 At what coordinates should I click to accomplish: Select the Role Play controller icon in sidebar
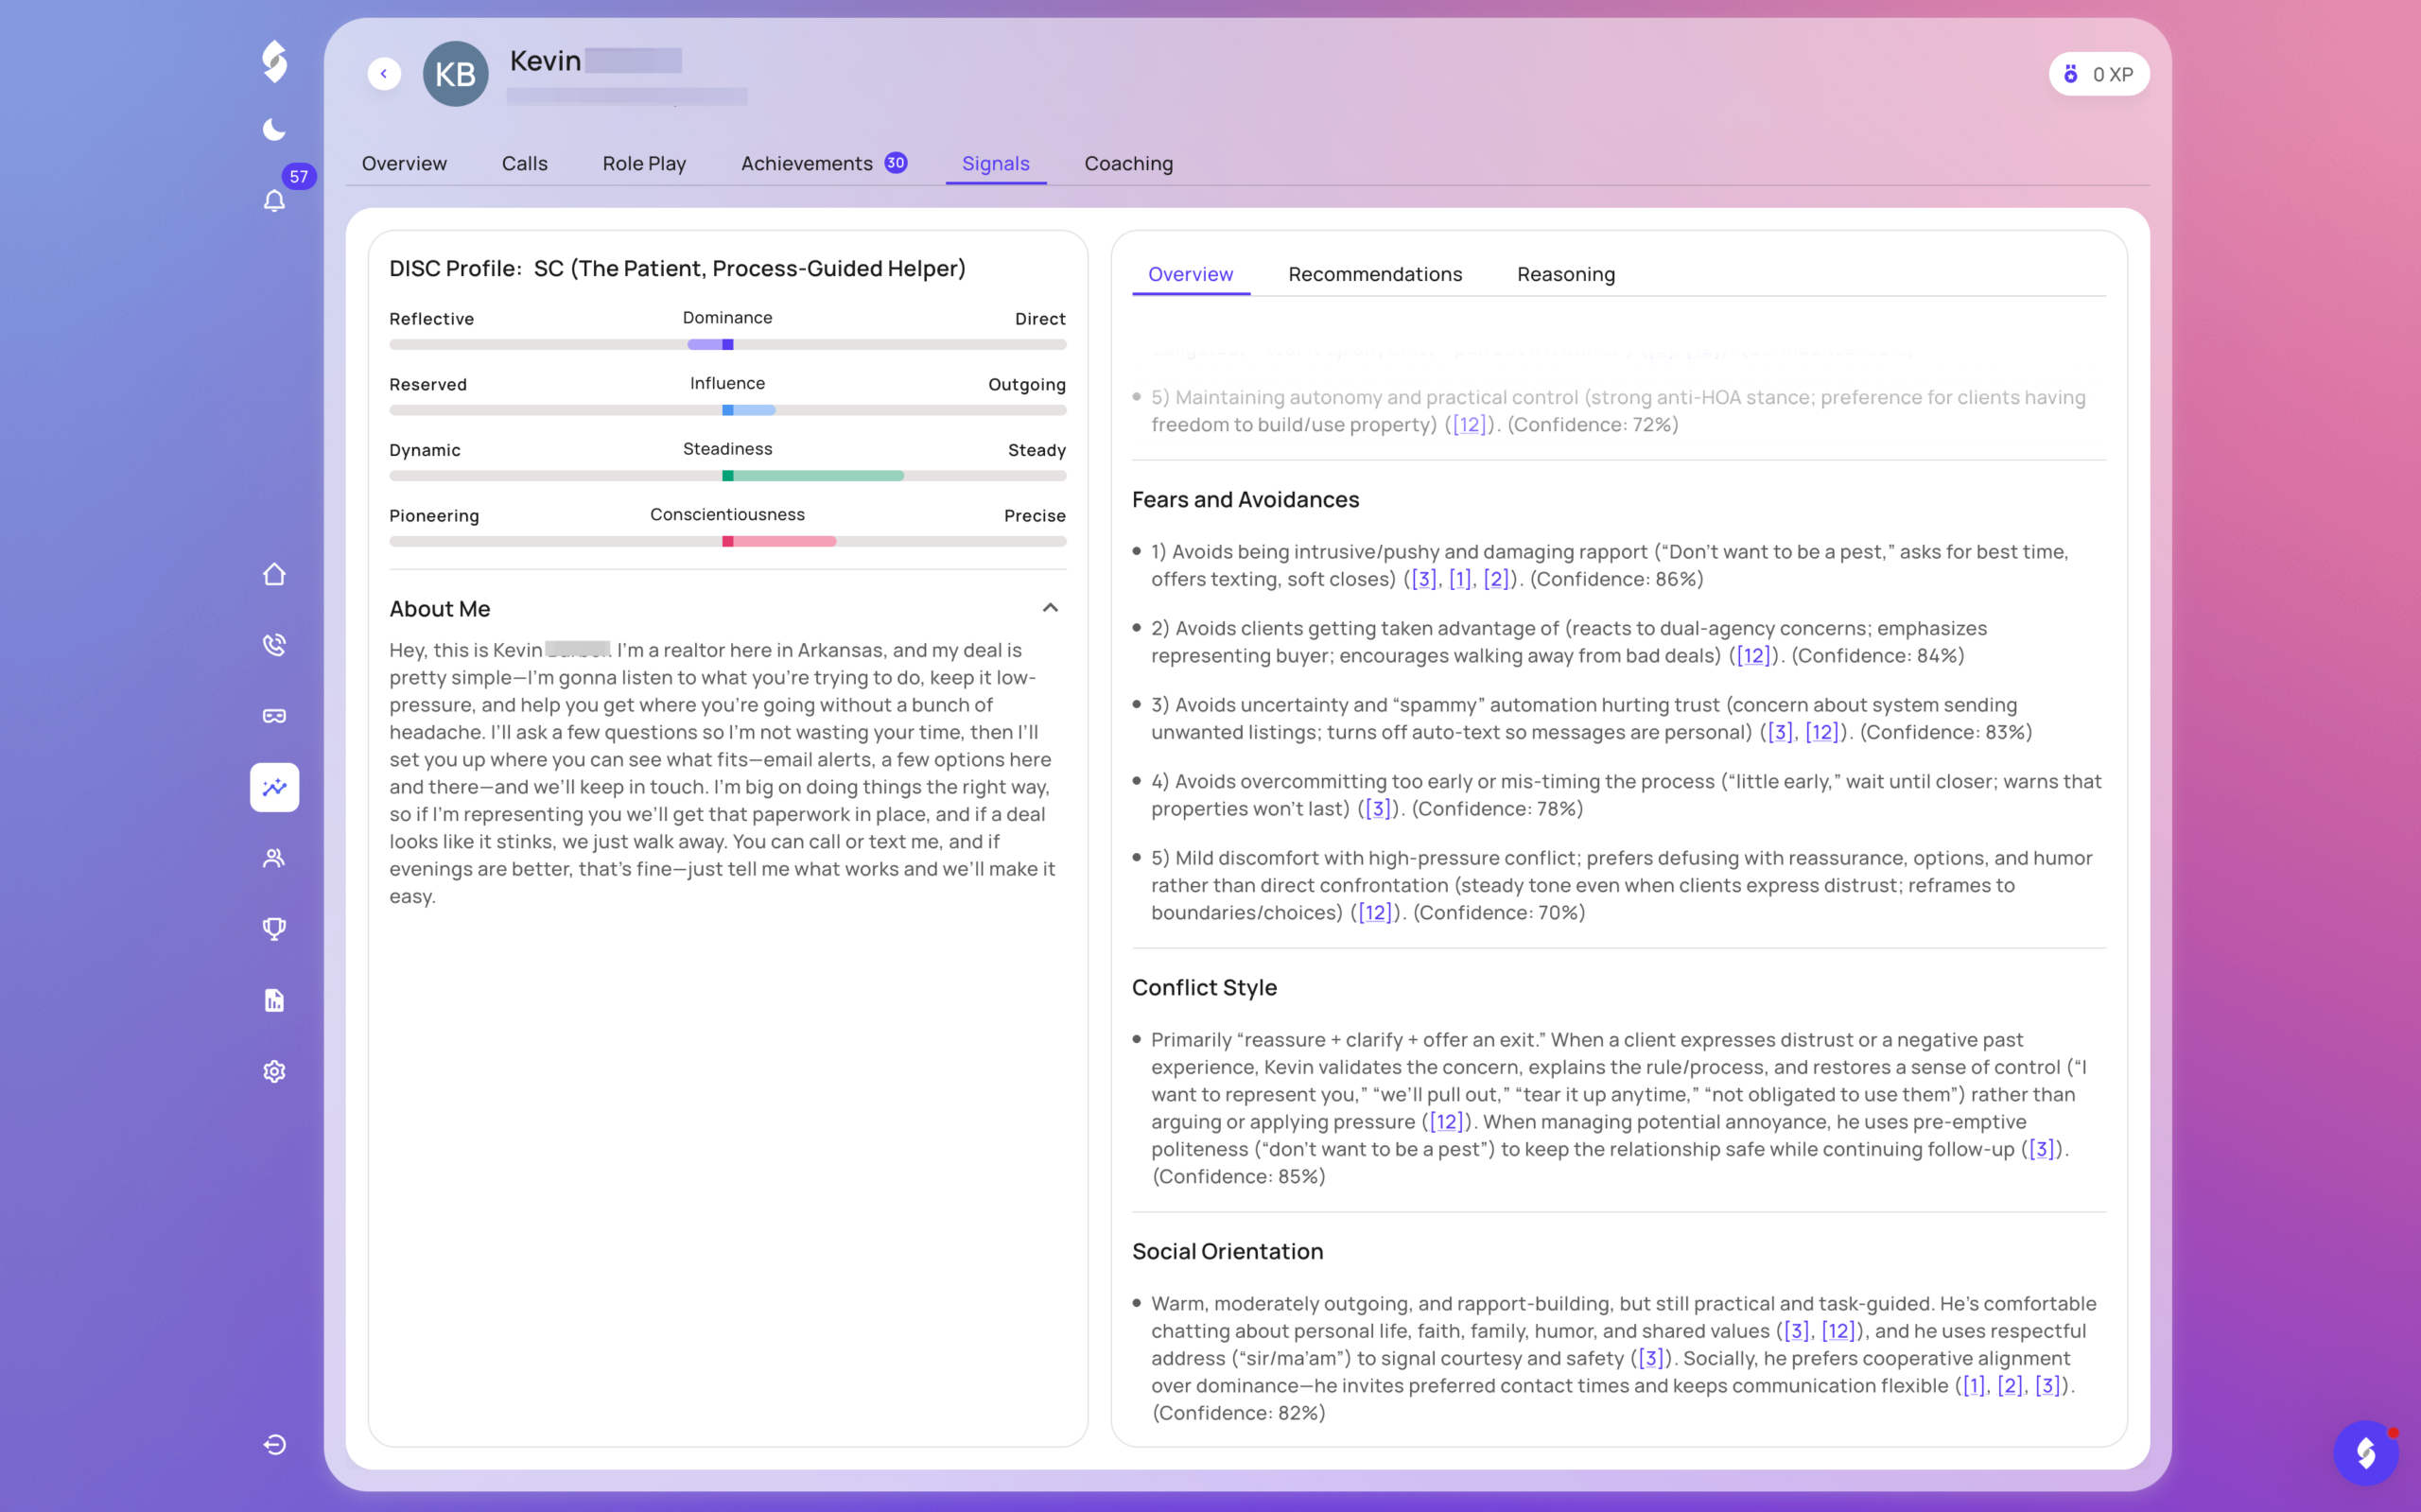pyautogui.click(x=274, y=715)
